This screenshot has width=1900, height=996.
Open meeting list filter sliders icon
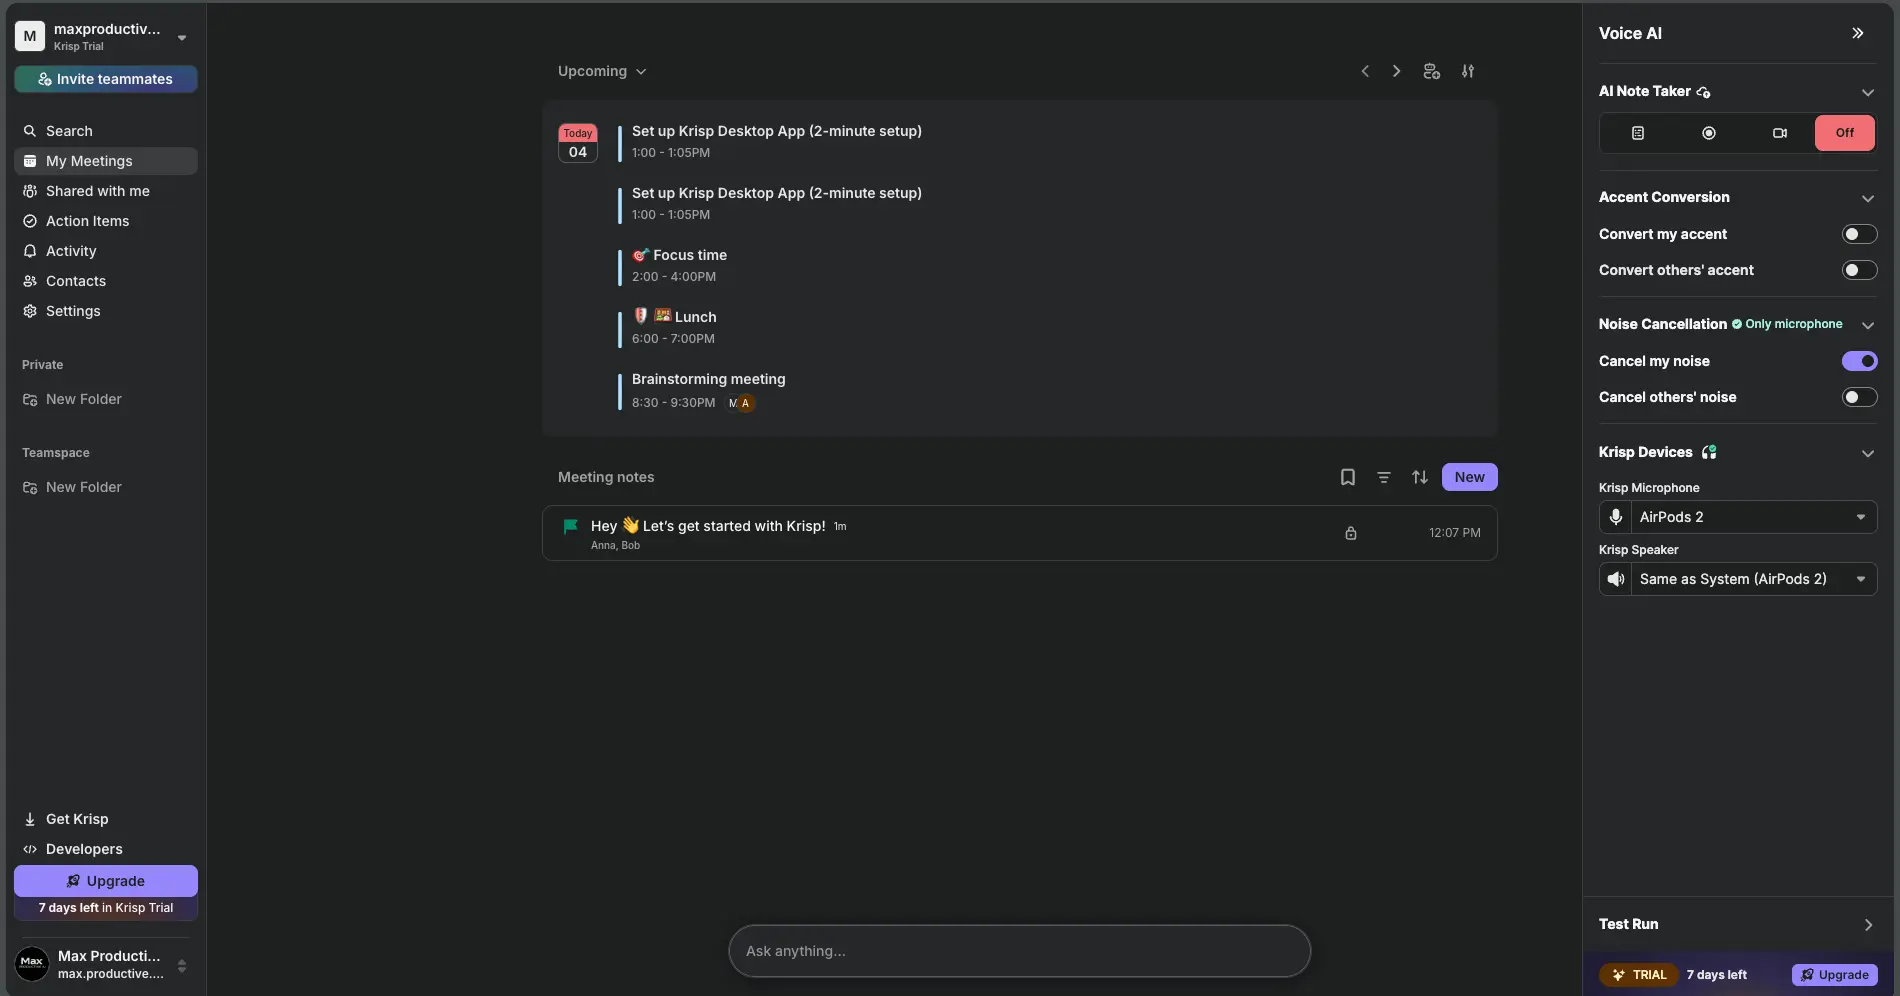[1468, 71]
